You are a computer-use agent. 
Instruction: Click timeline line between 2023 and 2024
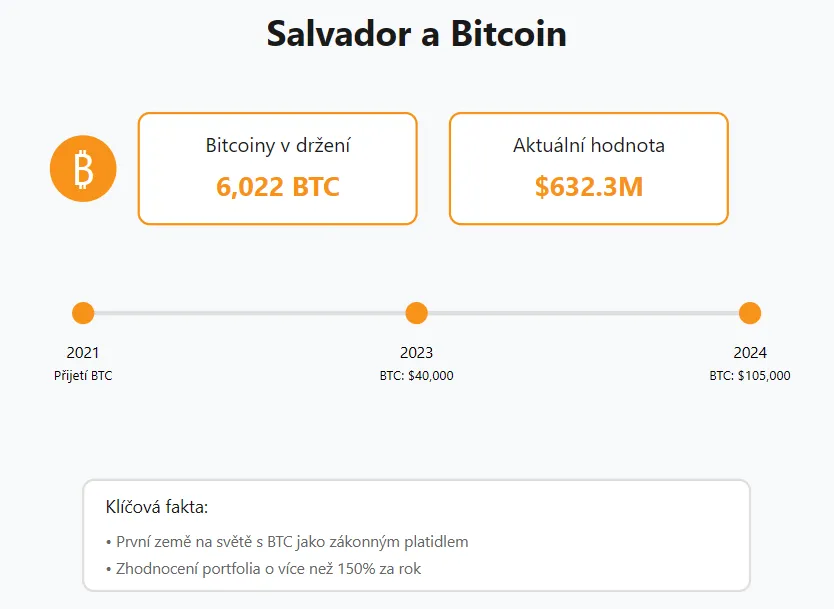(583, 313)
